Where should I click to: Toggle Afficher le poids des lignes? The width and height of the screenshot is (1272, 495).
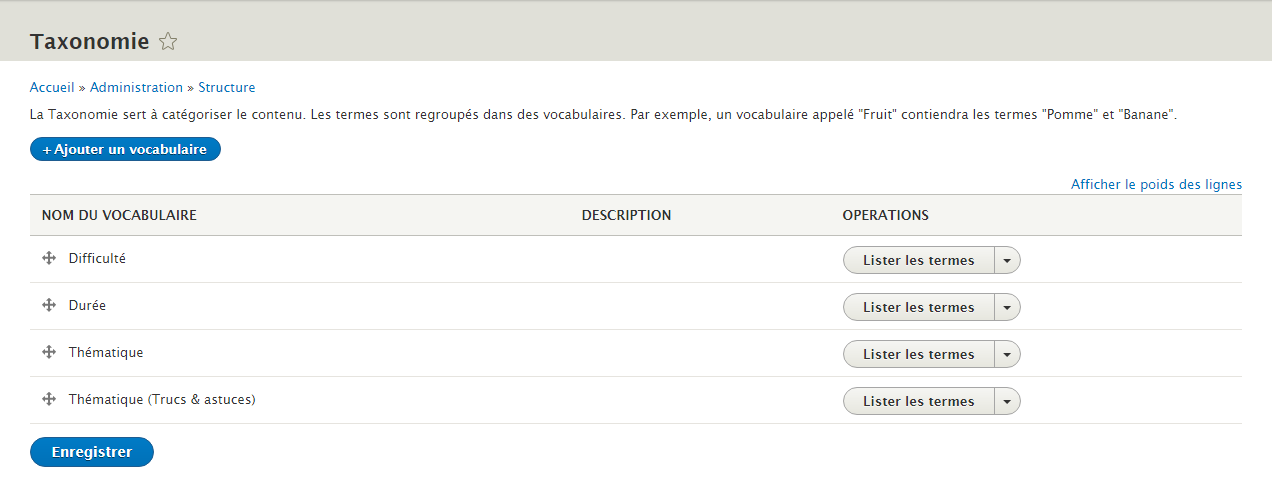point(1156,185)
